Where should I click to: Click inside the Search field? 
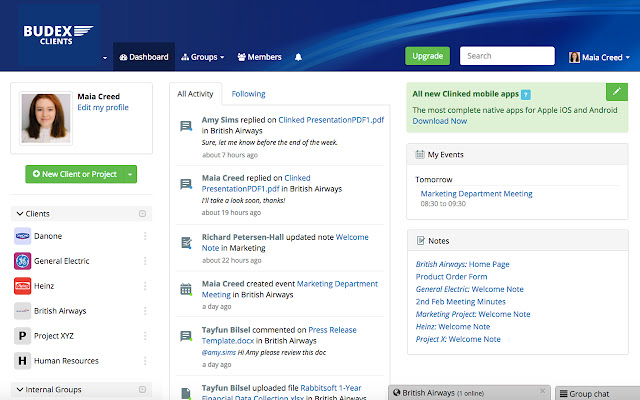(x=507, y=56)
